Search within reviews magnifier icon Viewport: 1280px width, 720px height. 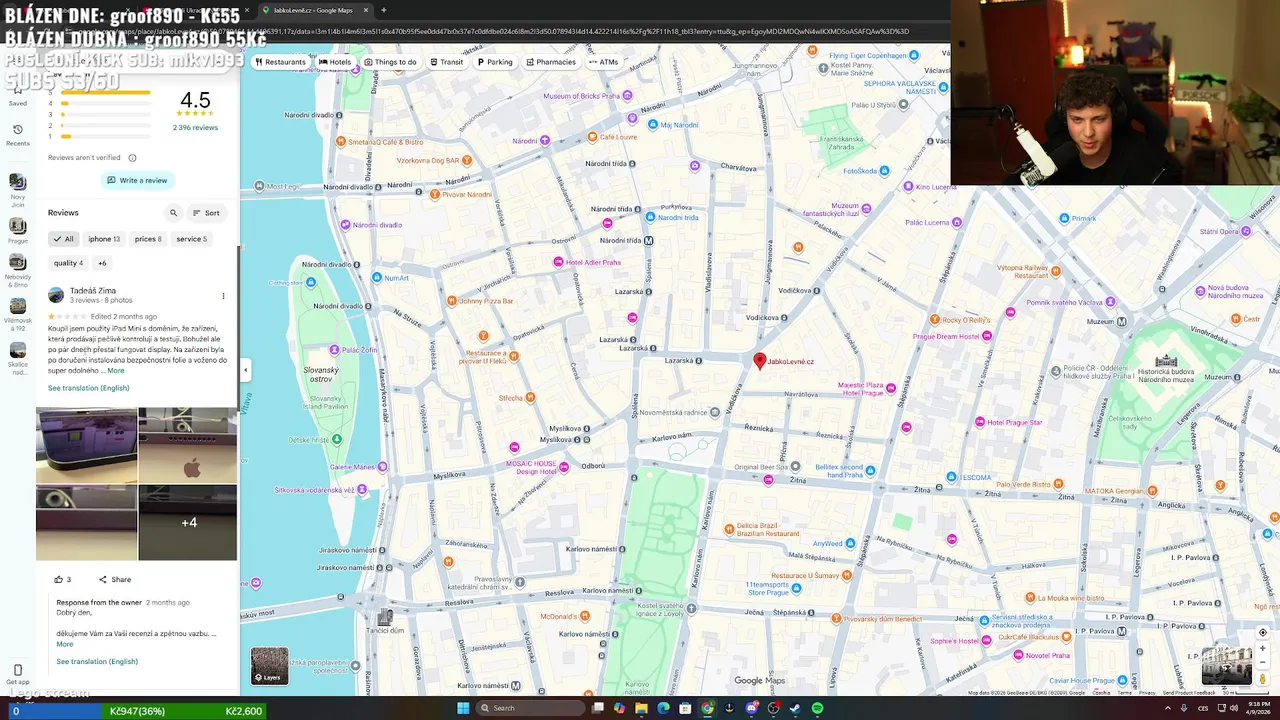pyautogui.click(x=173, y=213)
